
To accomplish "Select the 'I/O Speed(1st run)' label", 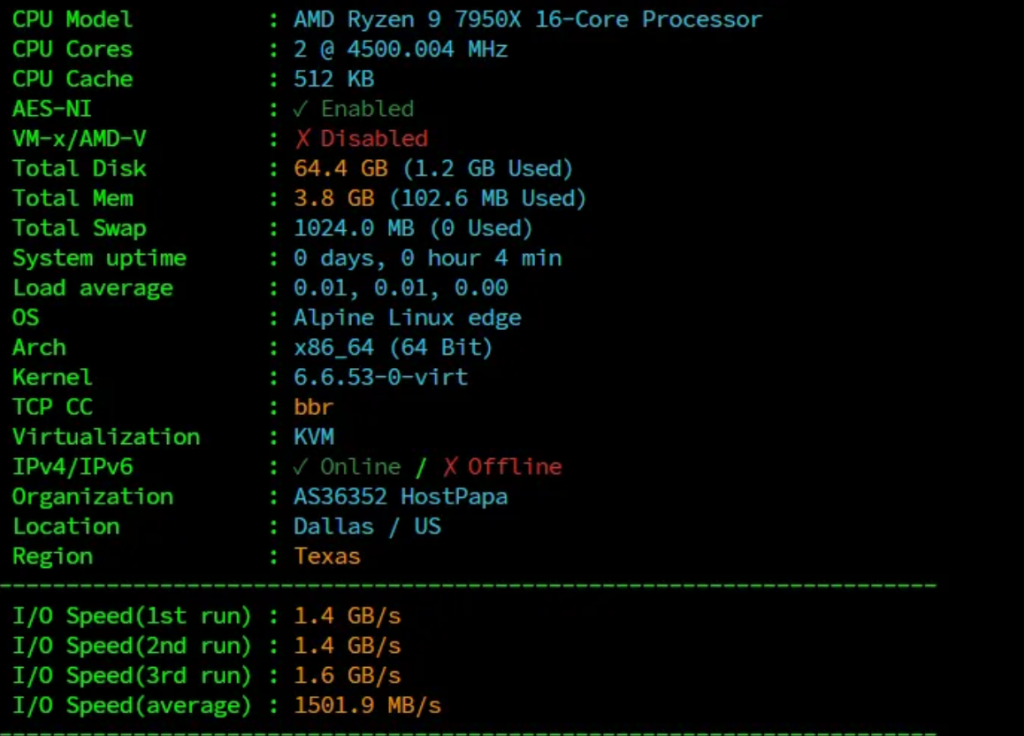I will (132, 616).
